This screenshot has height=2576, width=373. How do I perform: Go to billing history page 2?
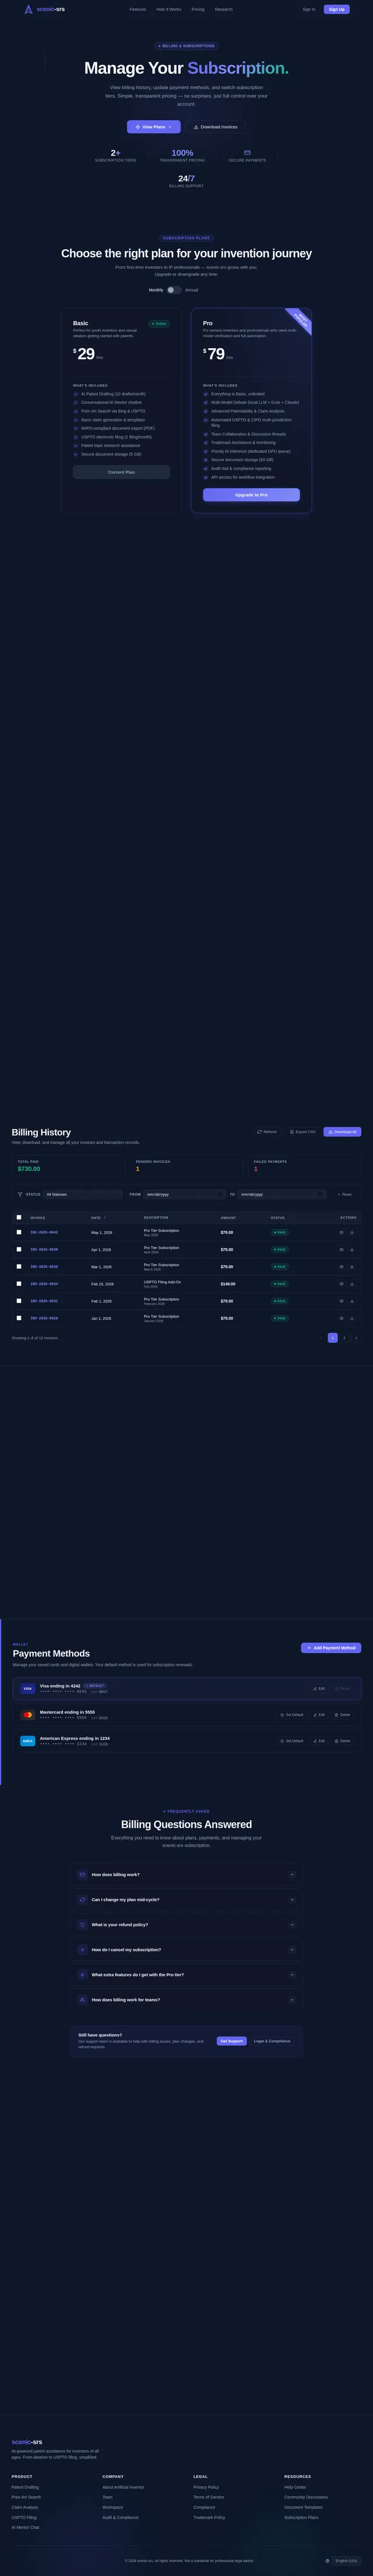pyautogui.click(x=344, y=1338)
